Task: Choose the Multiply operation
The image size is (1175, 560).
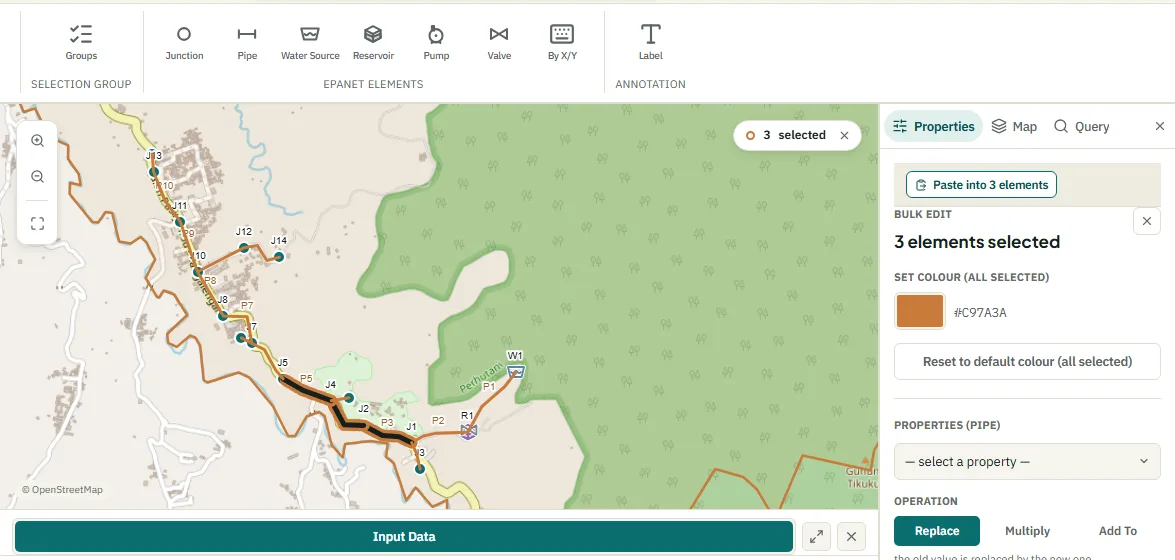Action: pyautogui.click(x=1027, y=531)
